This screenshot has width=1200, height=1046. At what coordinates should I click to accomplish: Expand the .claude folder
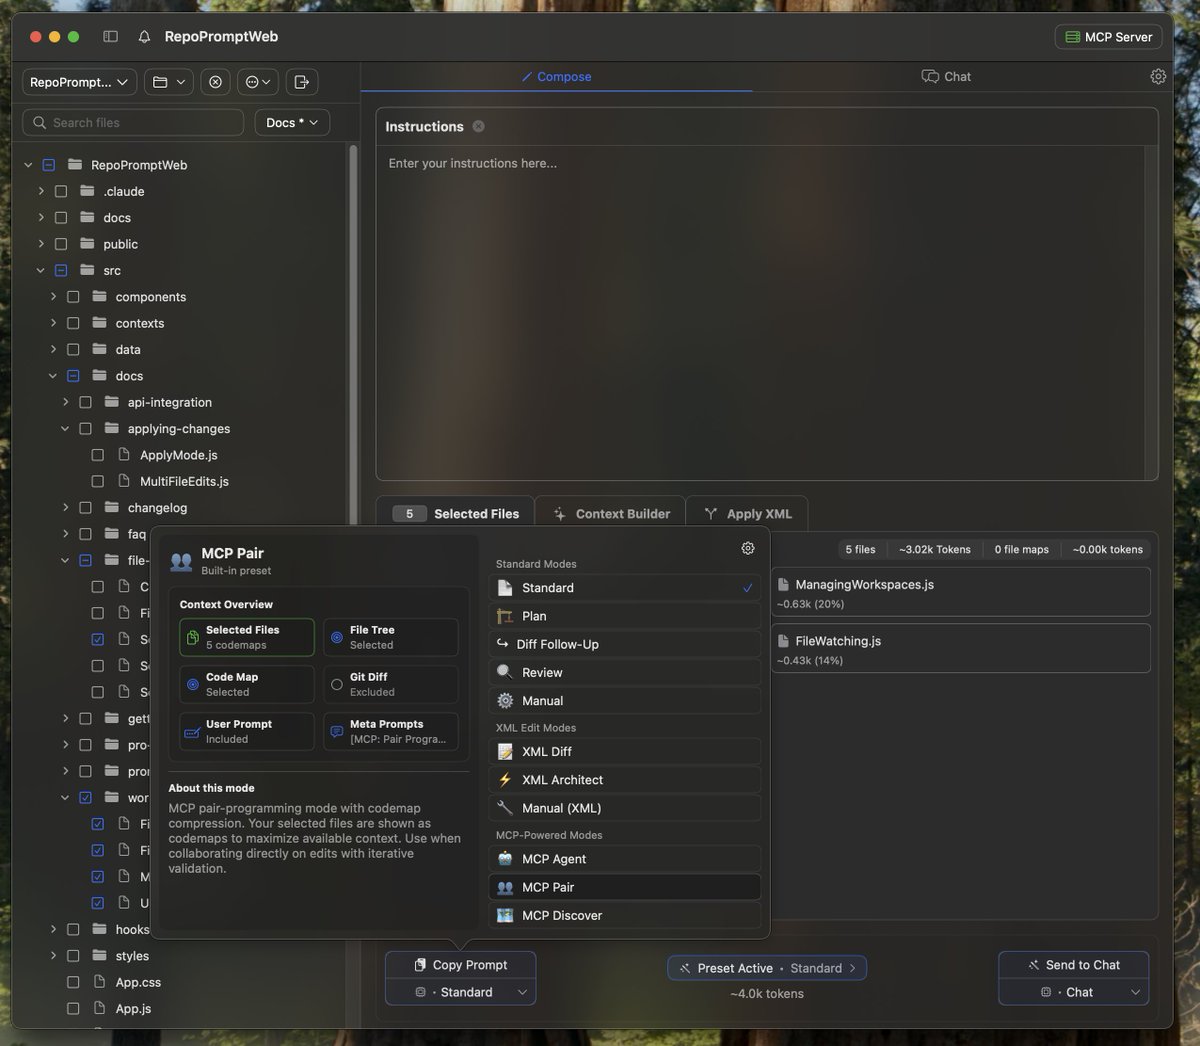[41, 191]
